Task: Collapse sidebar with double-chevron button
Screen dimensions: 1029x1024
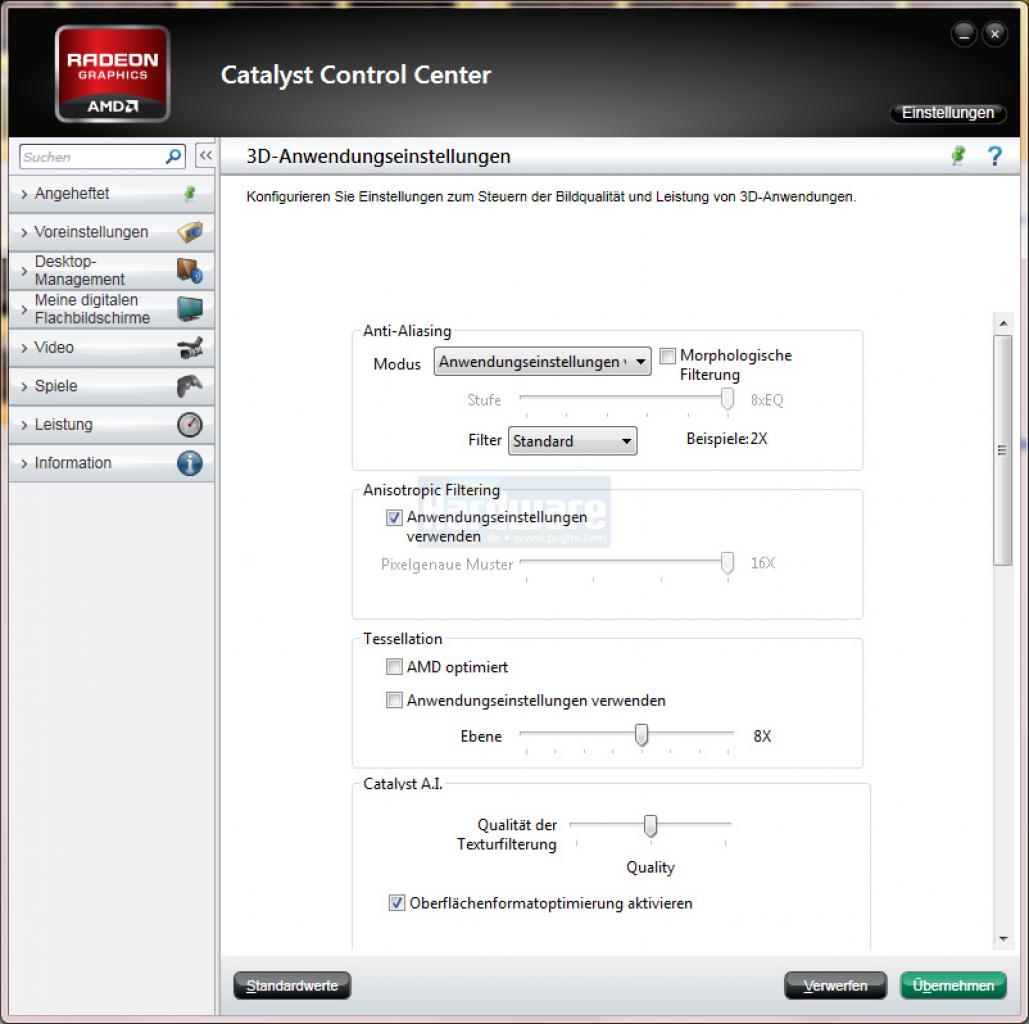Action: tap(205, 156)
